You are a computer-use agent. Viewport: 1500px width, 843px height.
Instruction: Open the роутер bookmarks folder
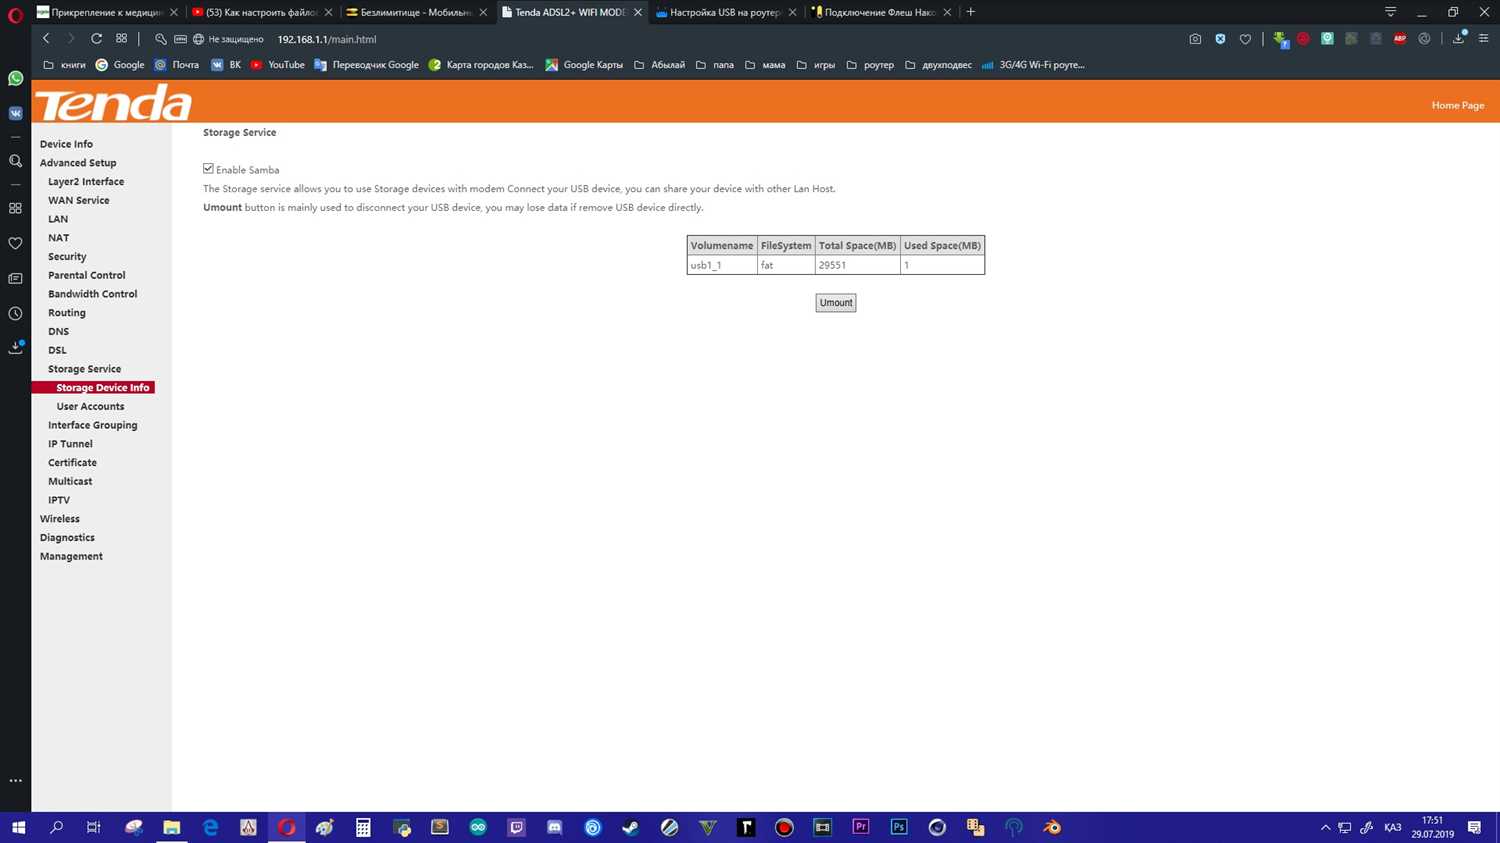(870, 65)
